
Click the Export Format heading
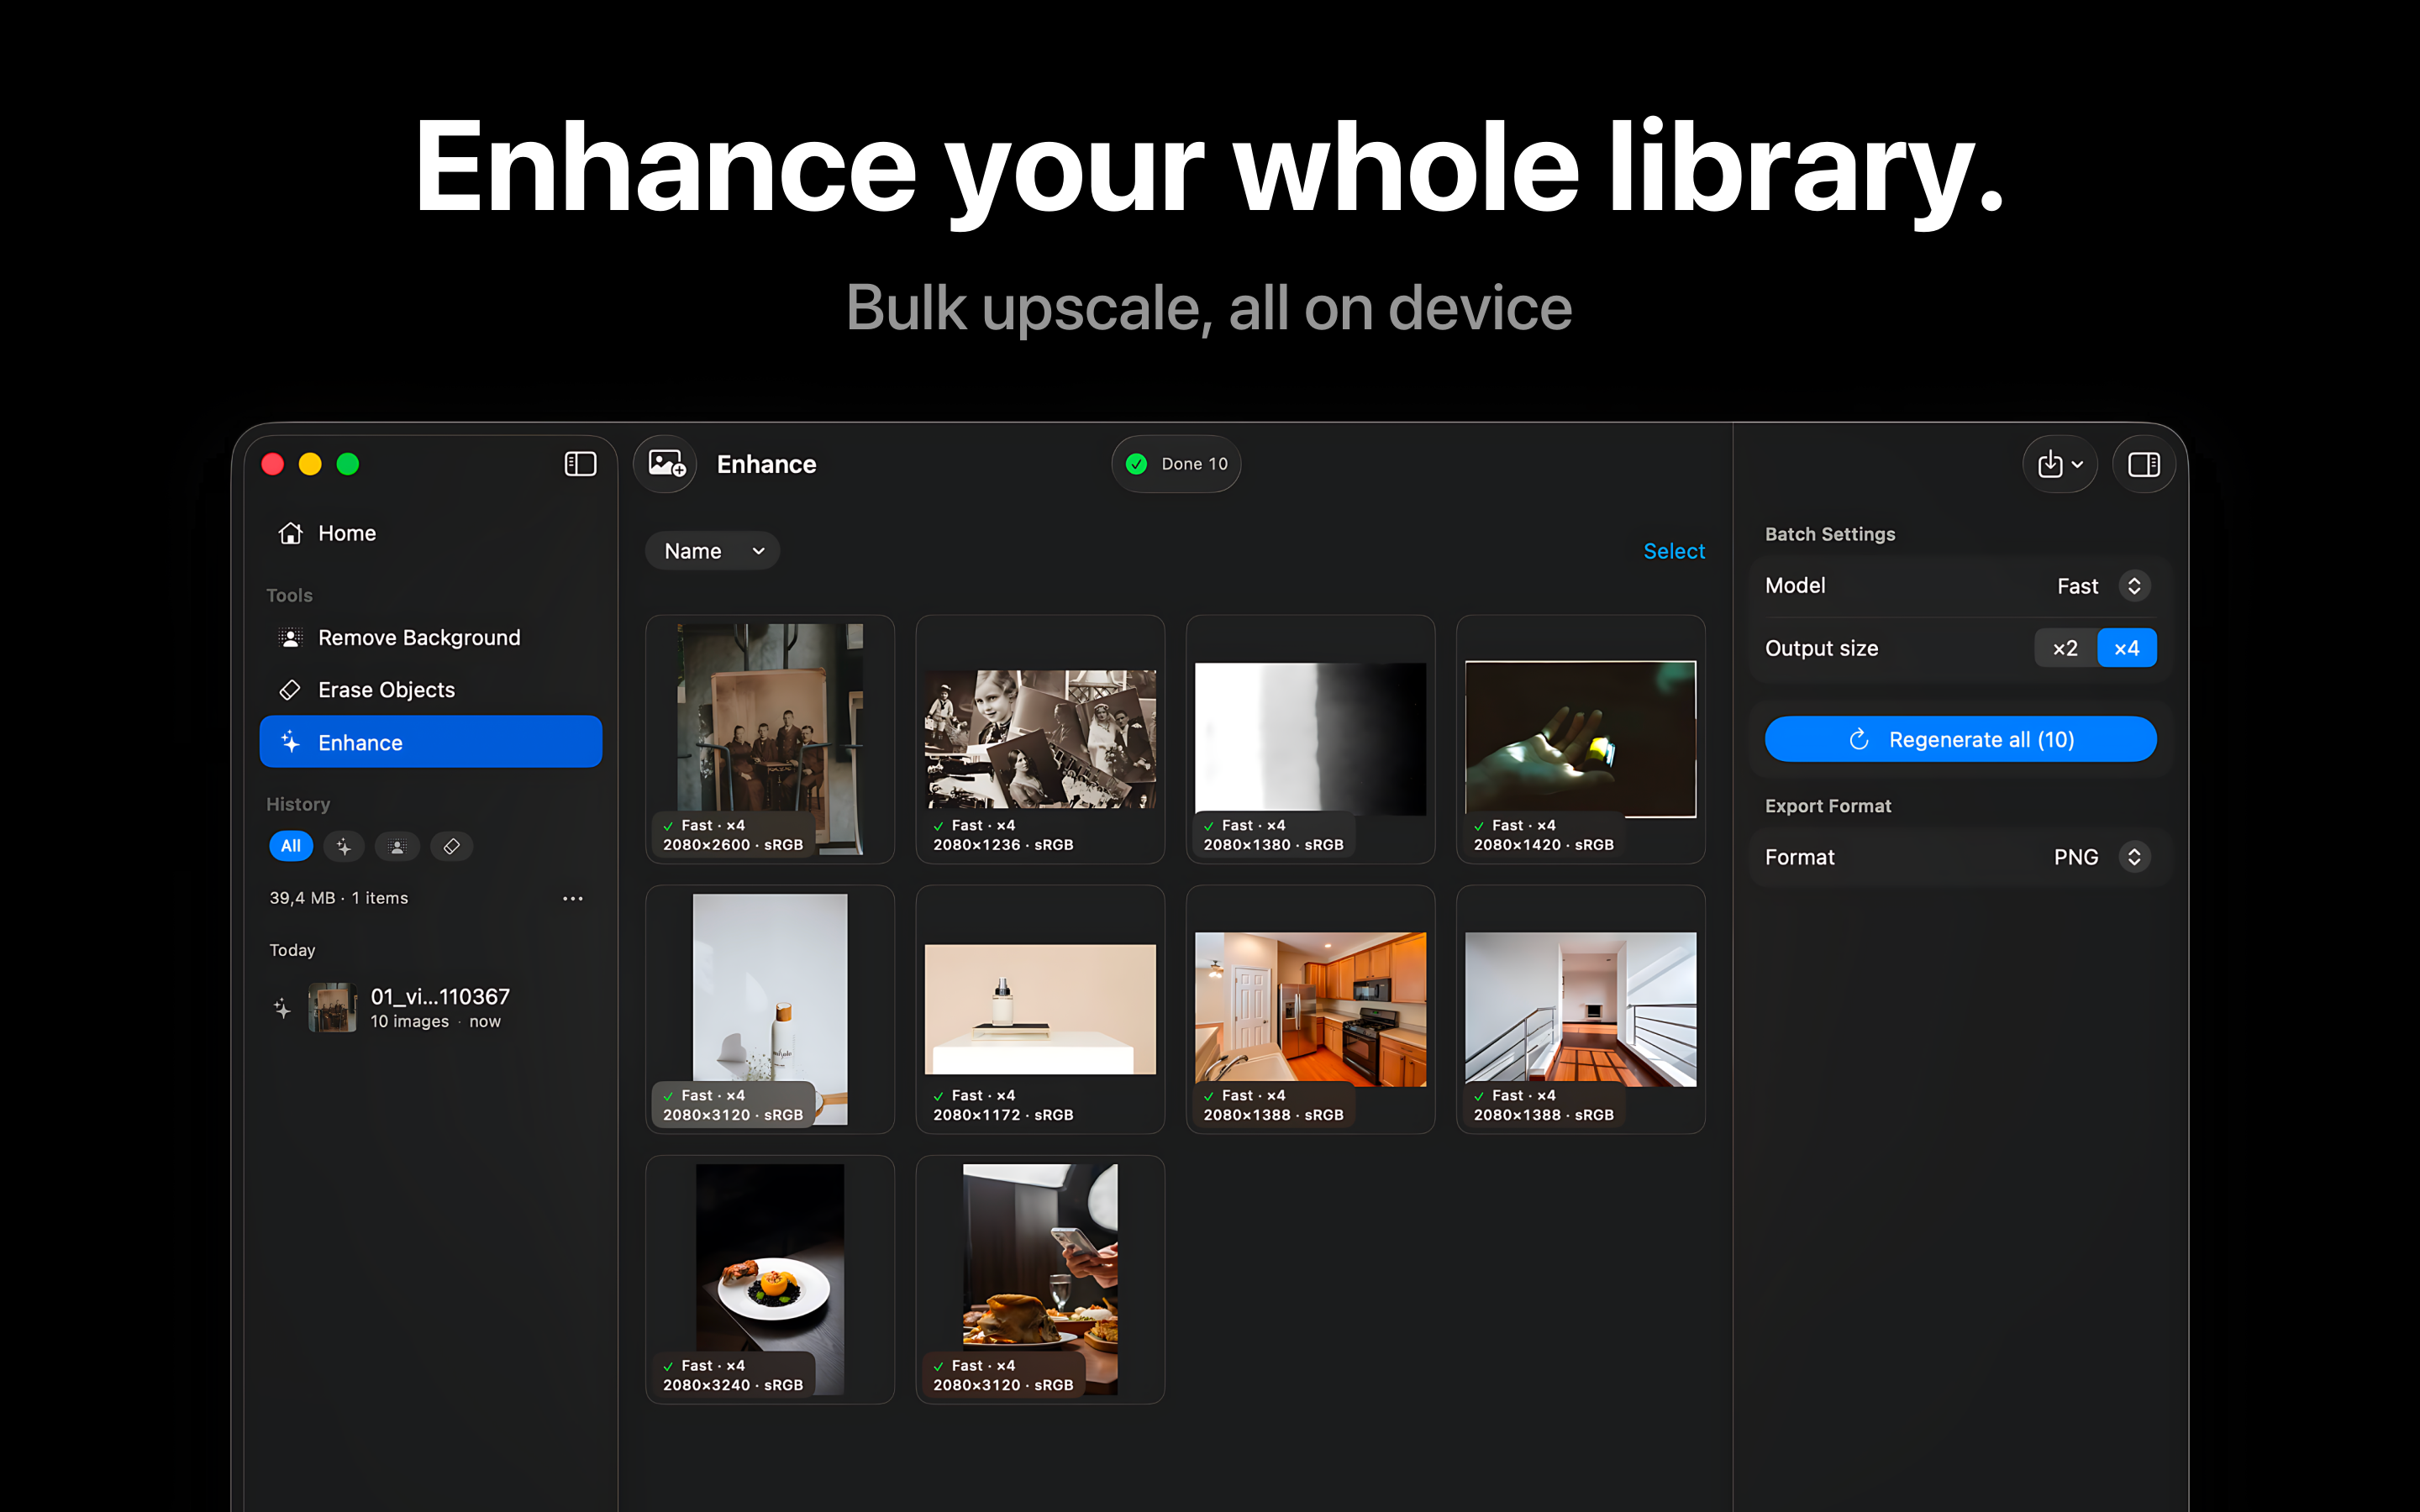click(1828, 806)
